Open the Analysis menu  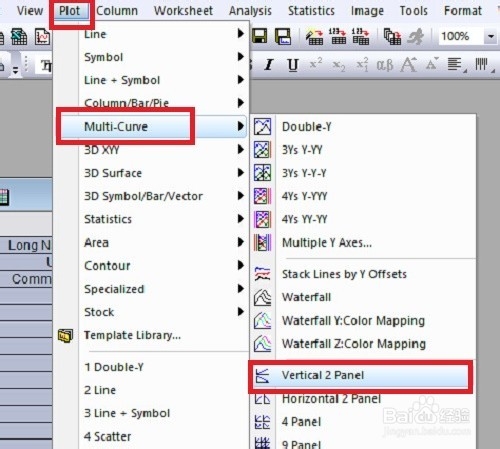[250, 11]
